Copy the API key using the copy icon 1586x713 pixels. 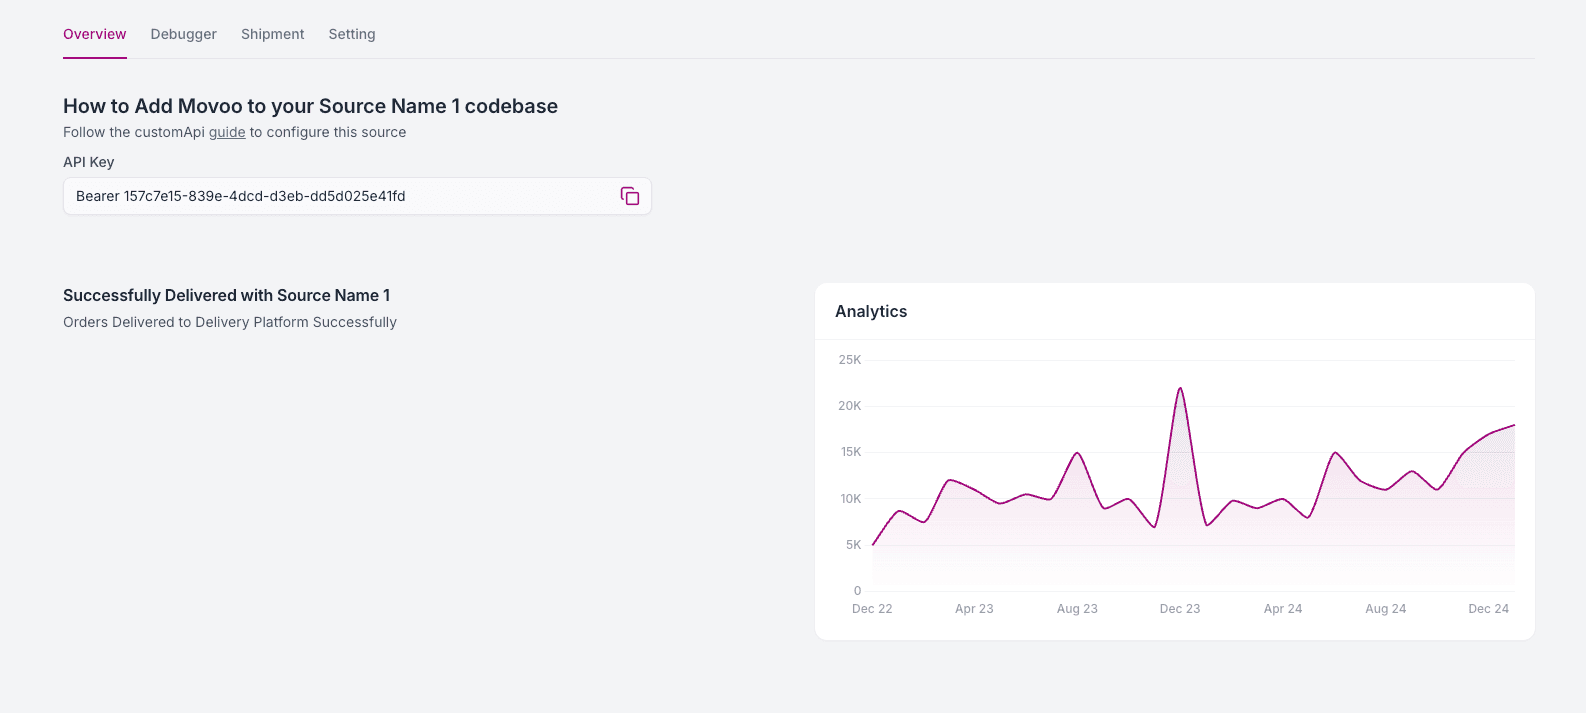click(x=630, y=196)
